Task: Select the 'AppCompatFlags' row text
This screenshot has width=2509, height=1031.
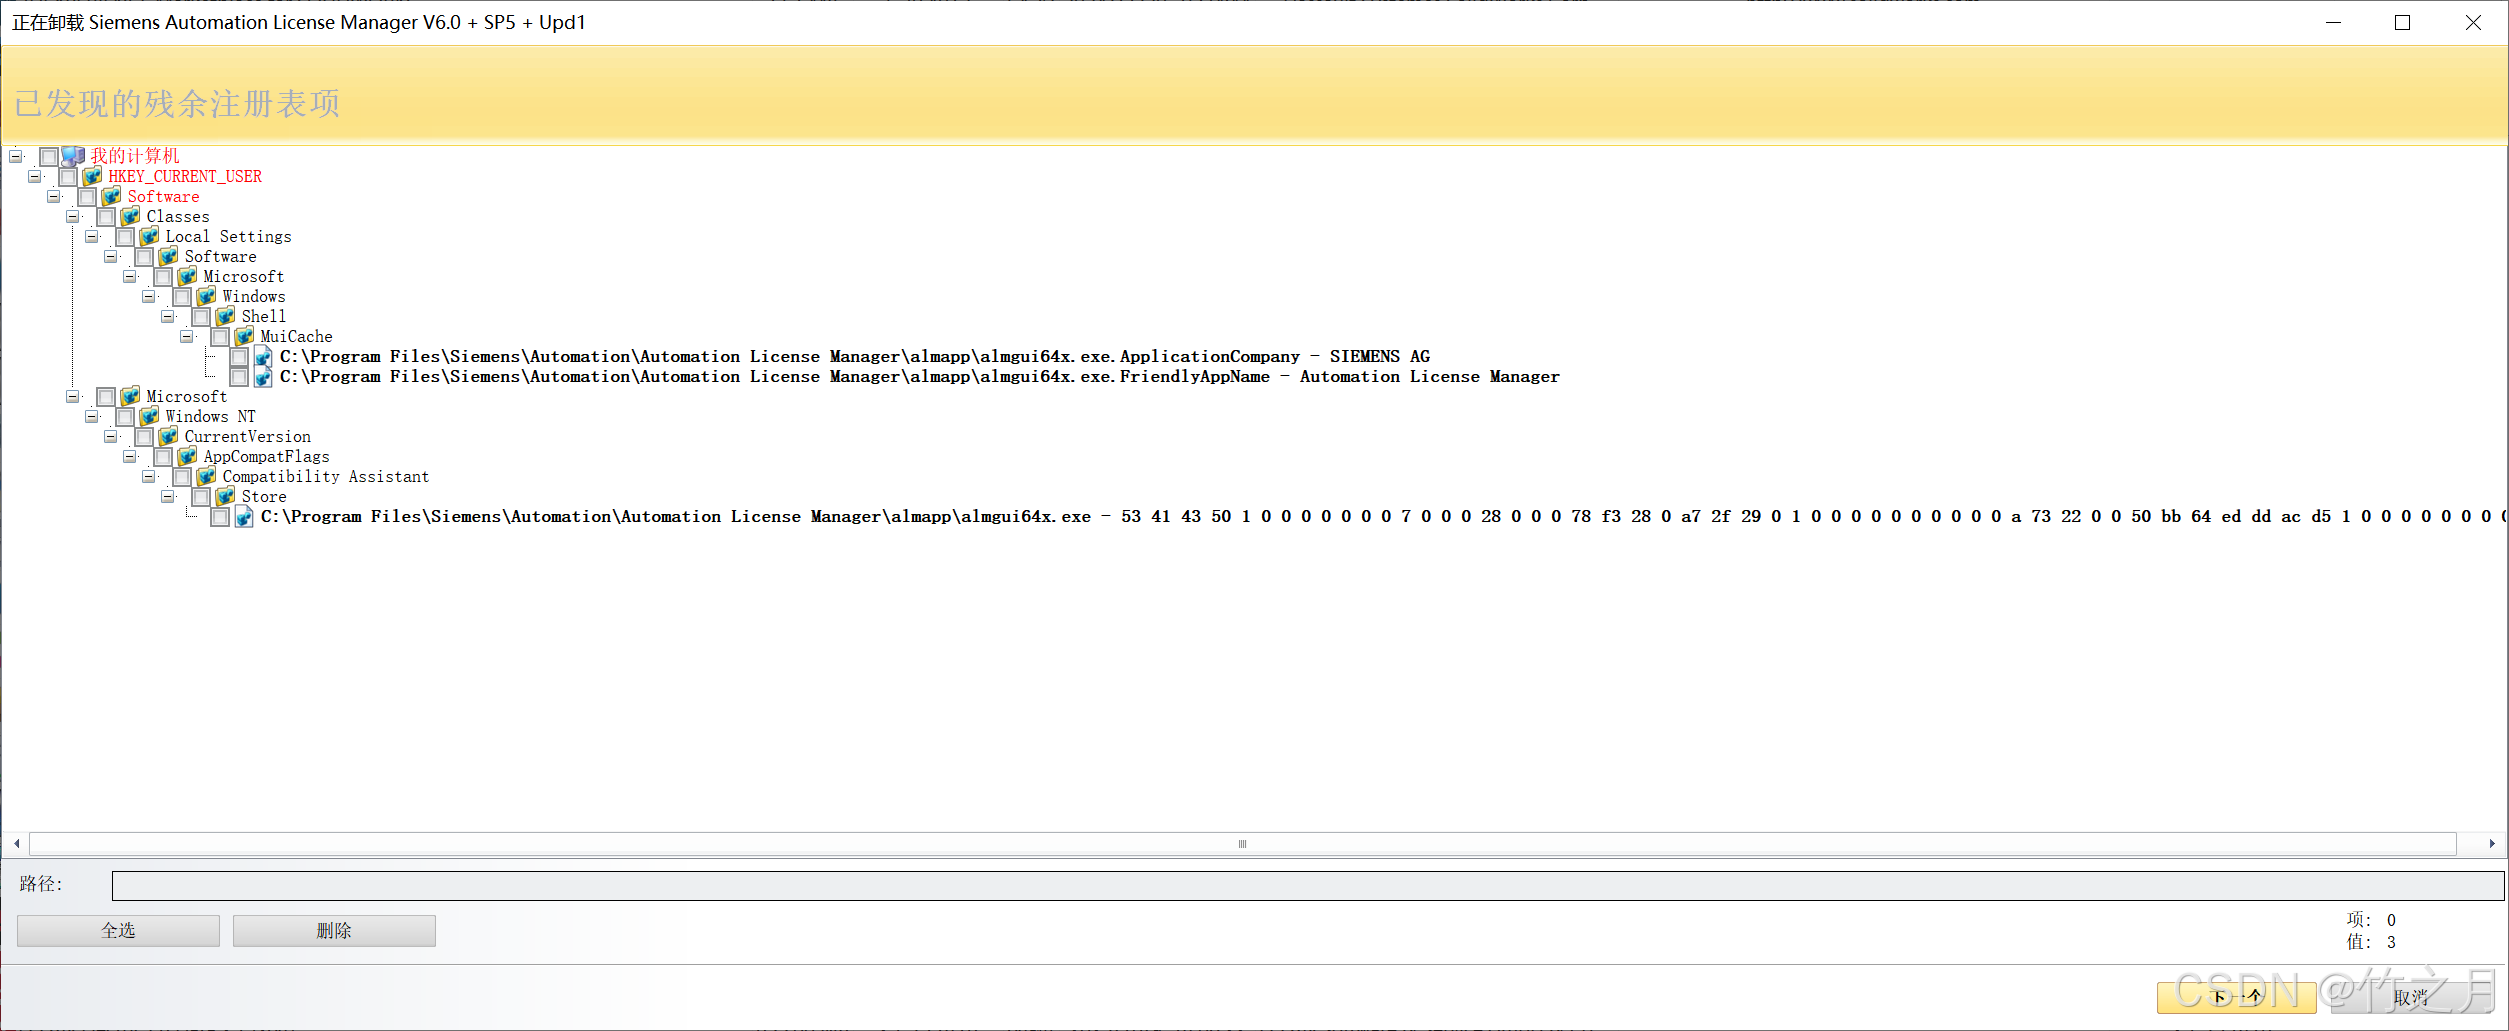Action: pyautogui.click(x=266, y=457)
